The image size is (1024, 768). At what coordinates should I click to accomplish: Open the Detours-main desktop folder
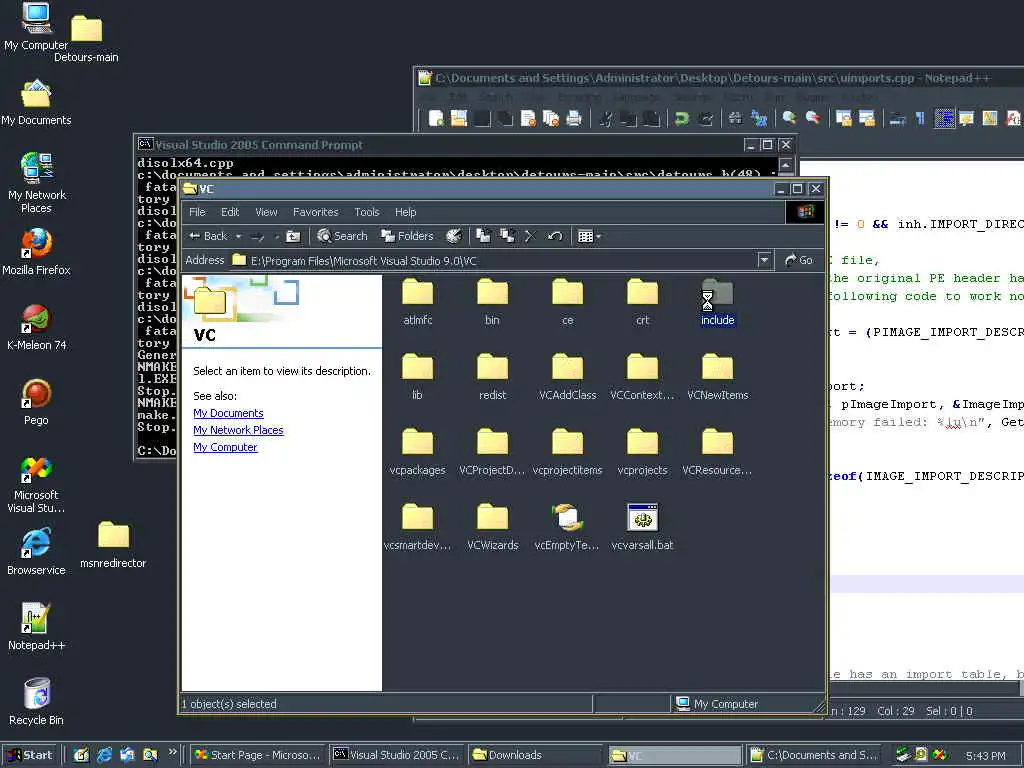(x=86, y=38)
